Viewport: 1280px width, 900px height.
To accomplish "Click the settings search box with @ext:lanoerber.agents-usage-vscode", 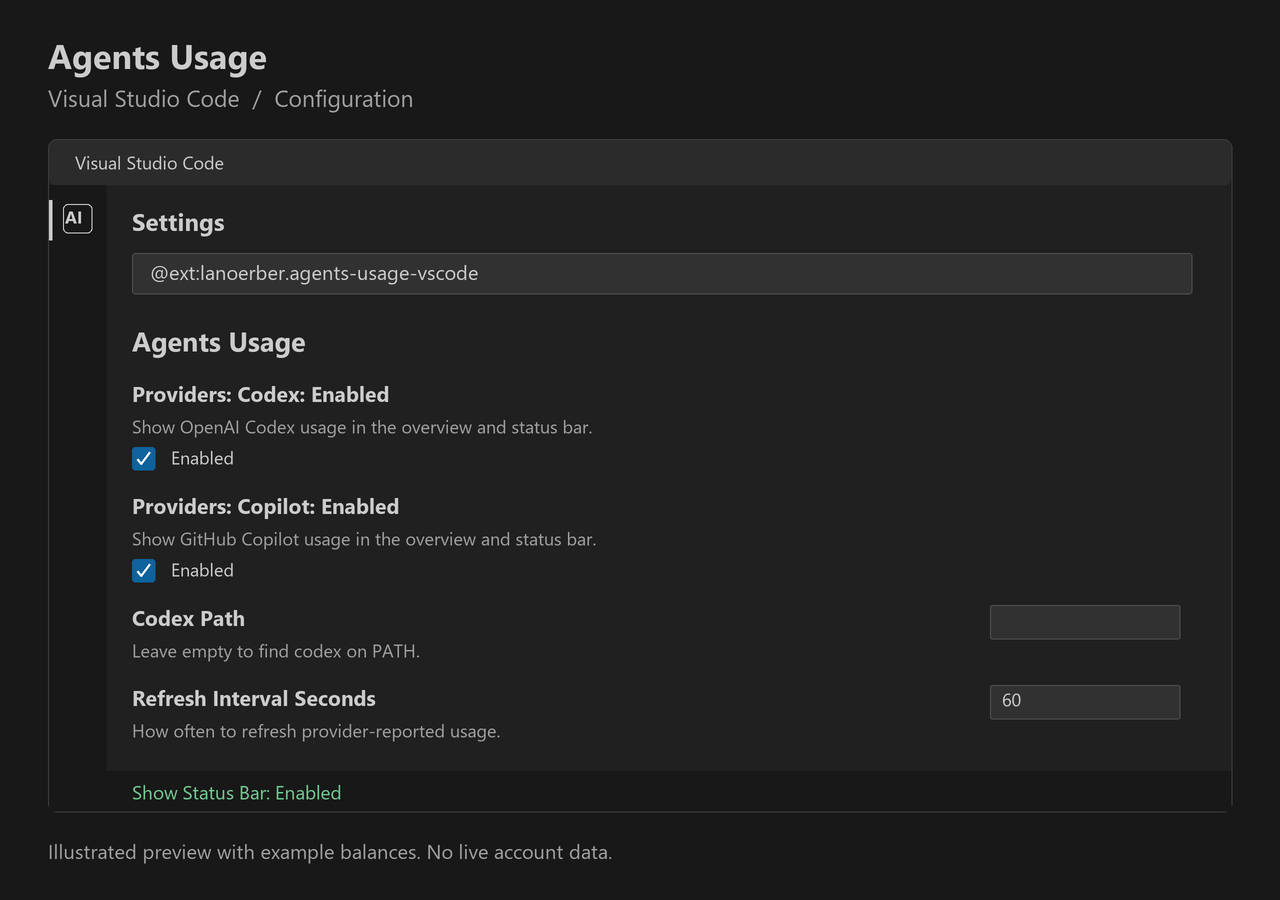I will [662, 274].
